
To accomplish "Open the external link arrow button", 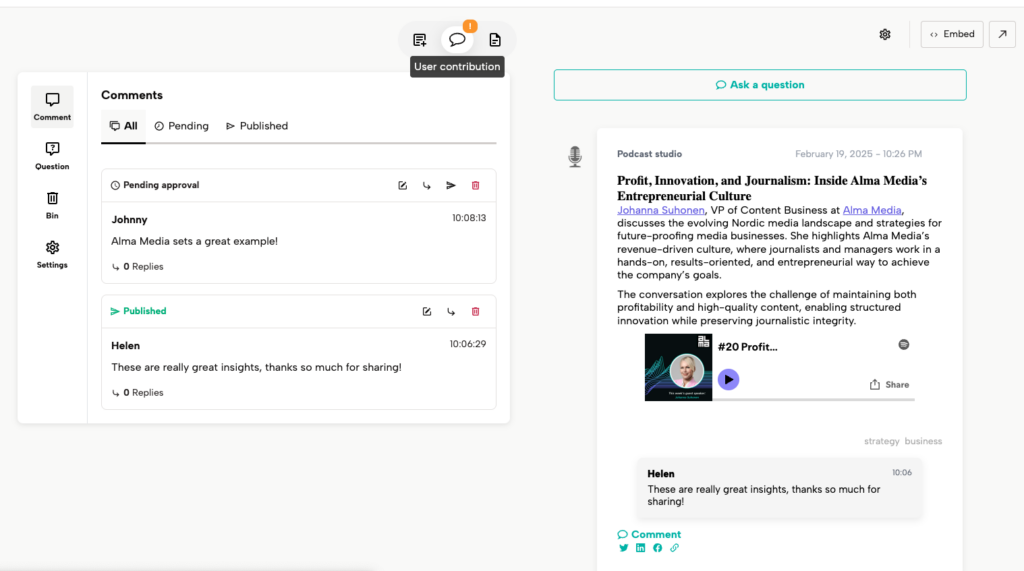I will (1002, 35).
